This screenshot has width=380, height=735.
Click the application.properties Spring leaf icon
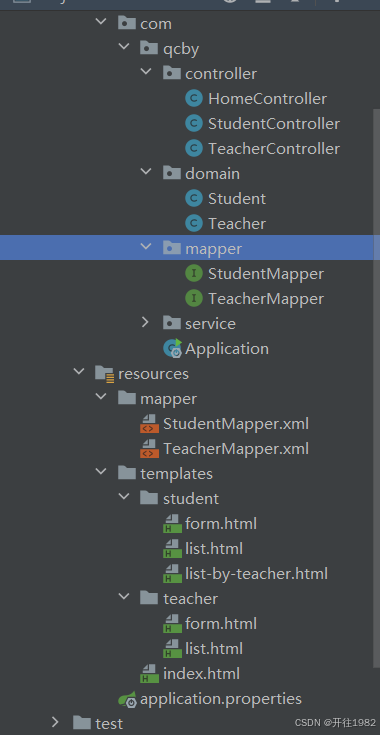coord(127,699)
